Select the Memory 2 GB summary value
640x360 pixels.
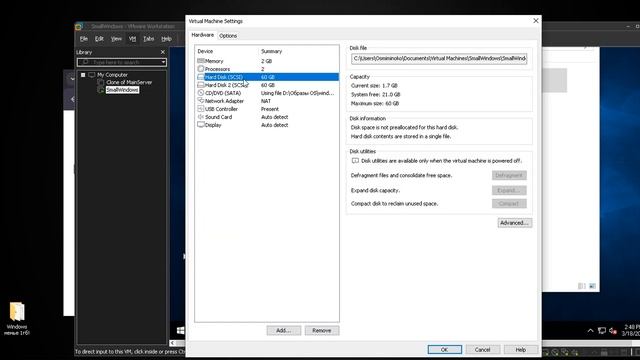click(267, 61)
